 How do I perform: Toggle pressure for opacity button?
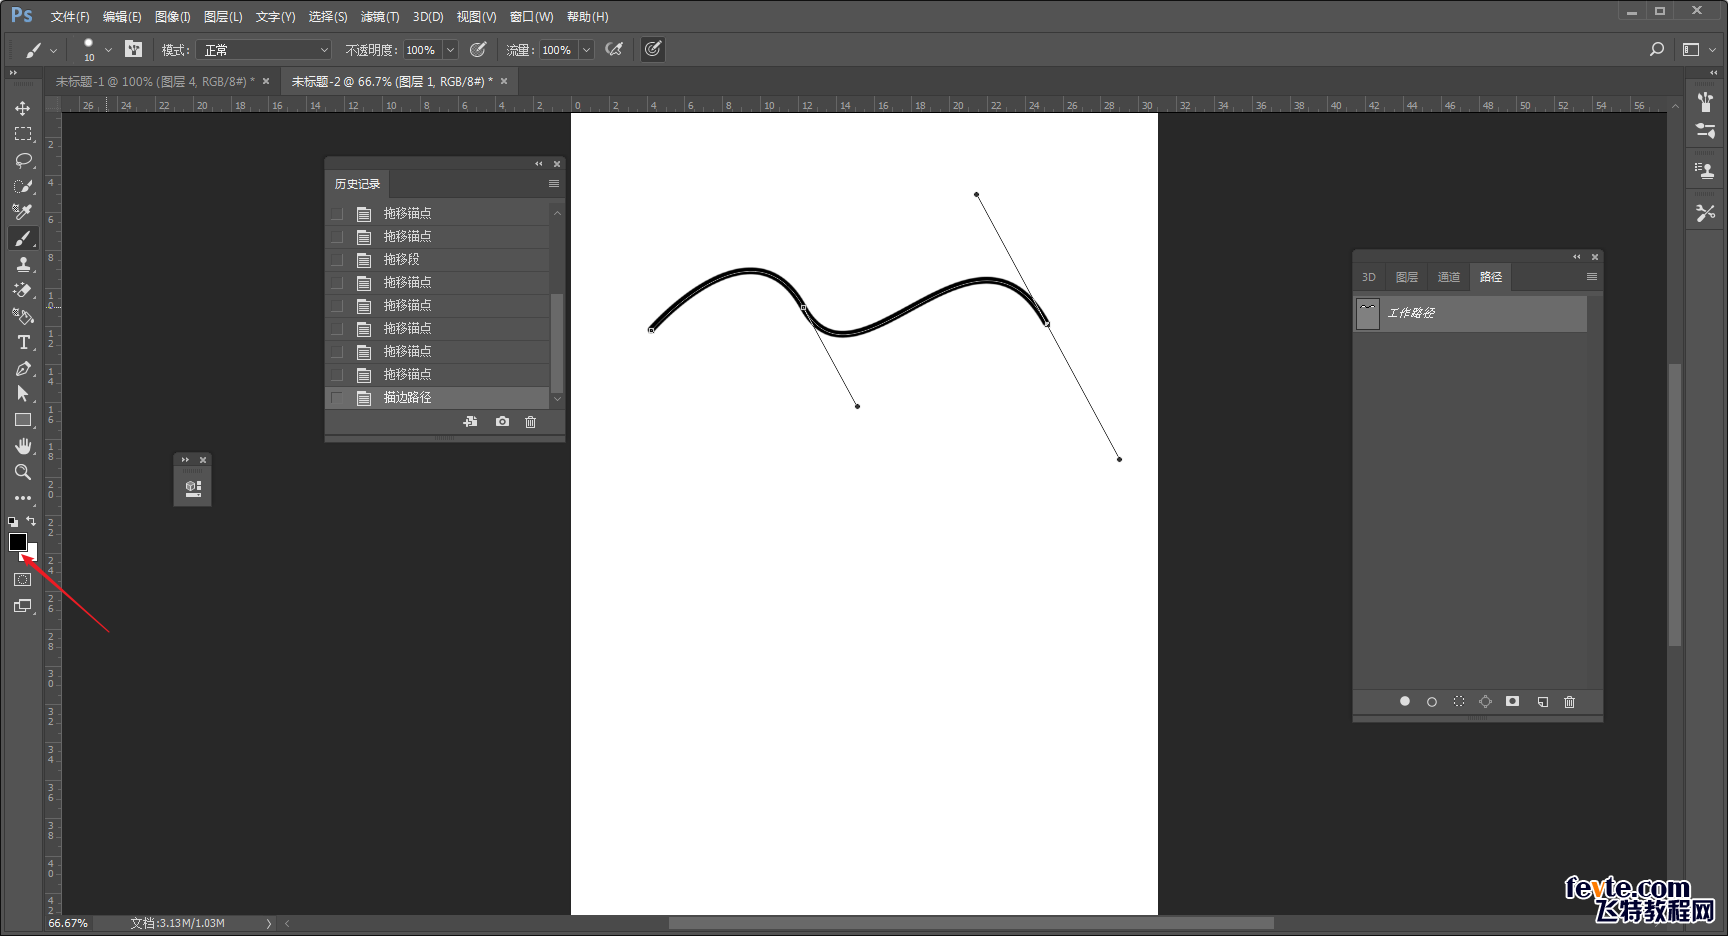(478, 50)
